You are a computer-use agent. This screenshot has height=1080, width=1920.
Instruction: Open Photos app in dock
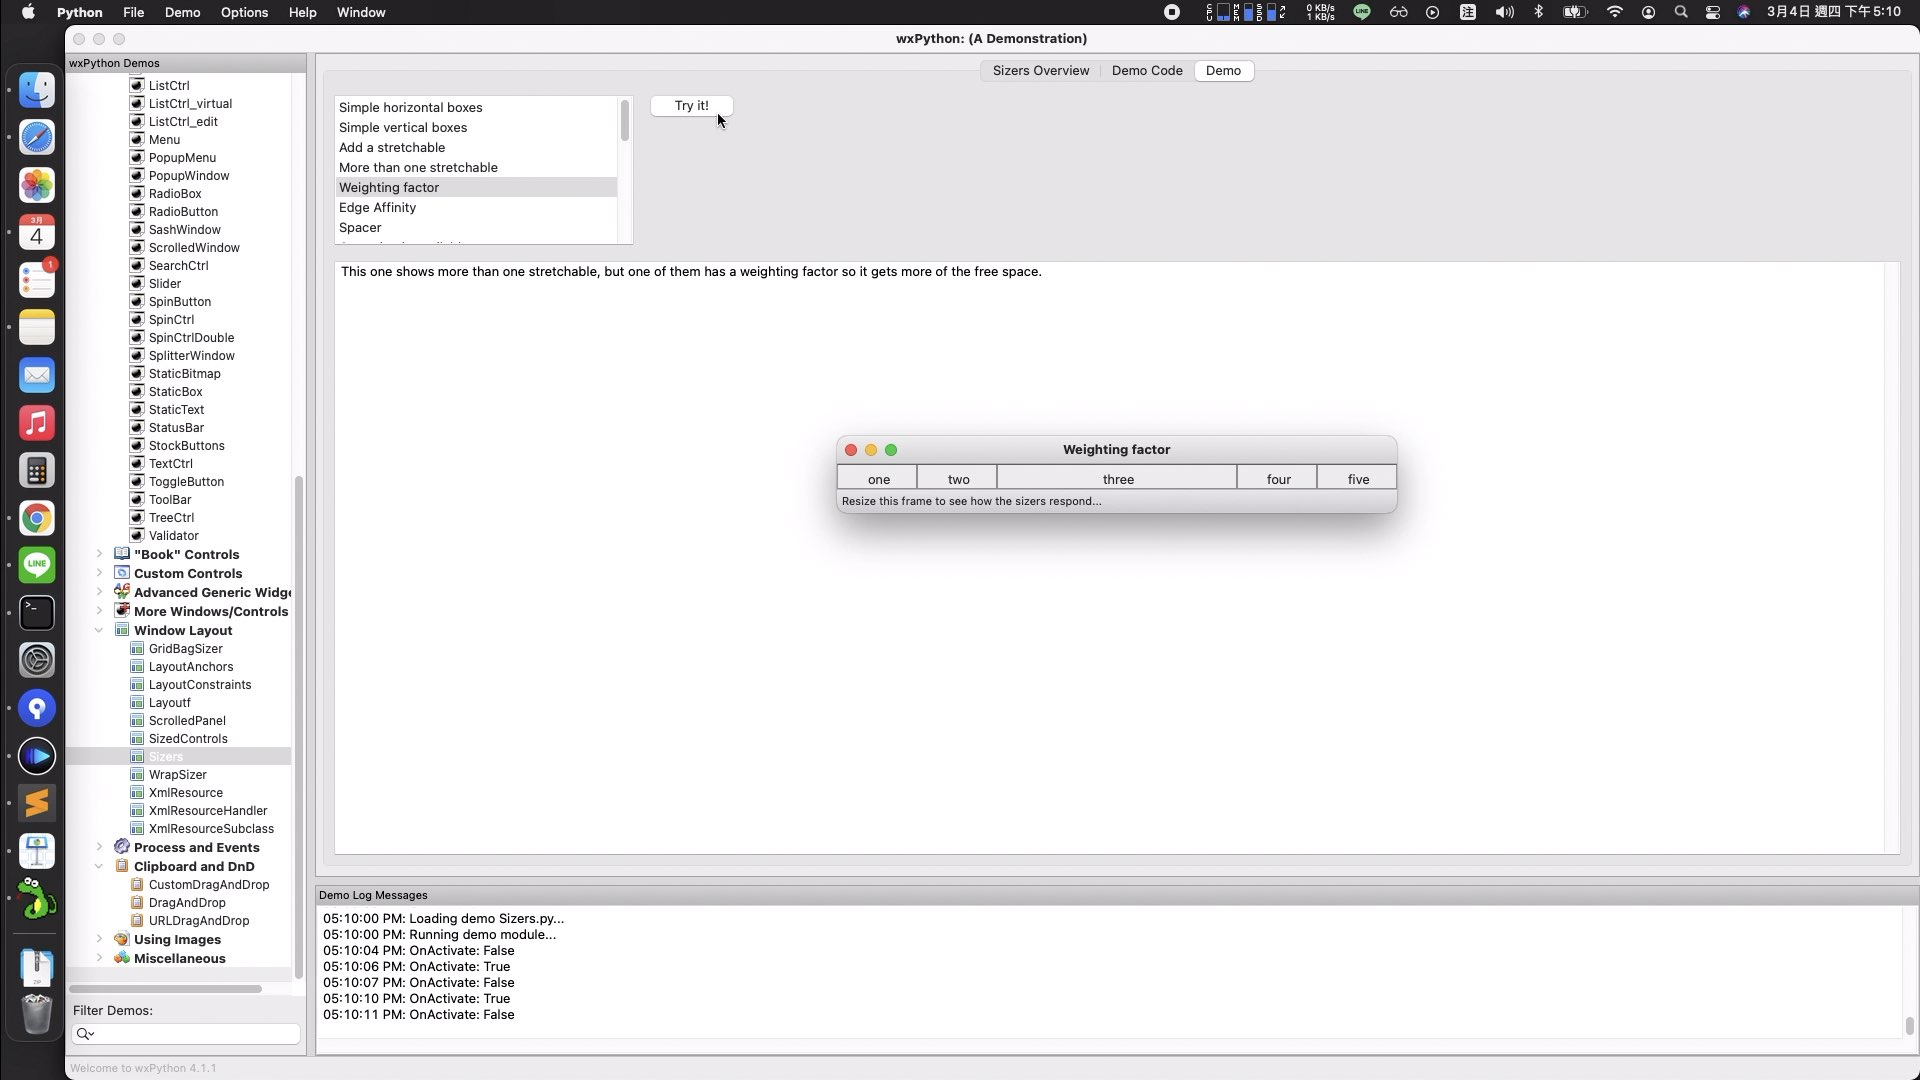37,185
